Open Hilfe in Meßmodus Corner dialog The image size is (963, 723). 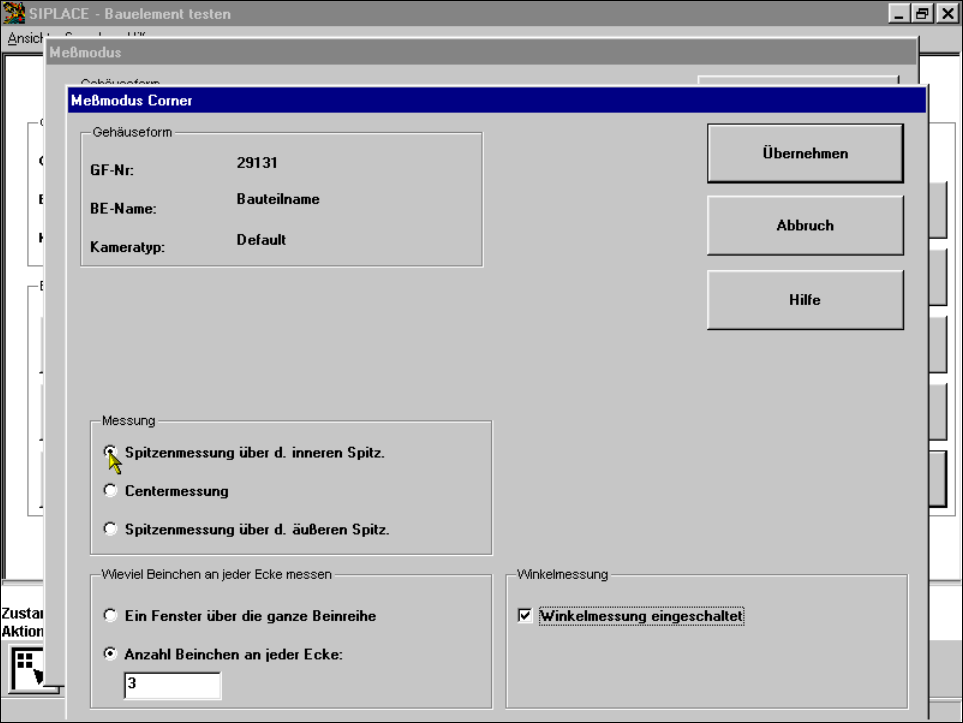point(805,300)
